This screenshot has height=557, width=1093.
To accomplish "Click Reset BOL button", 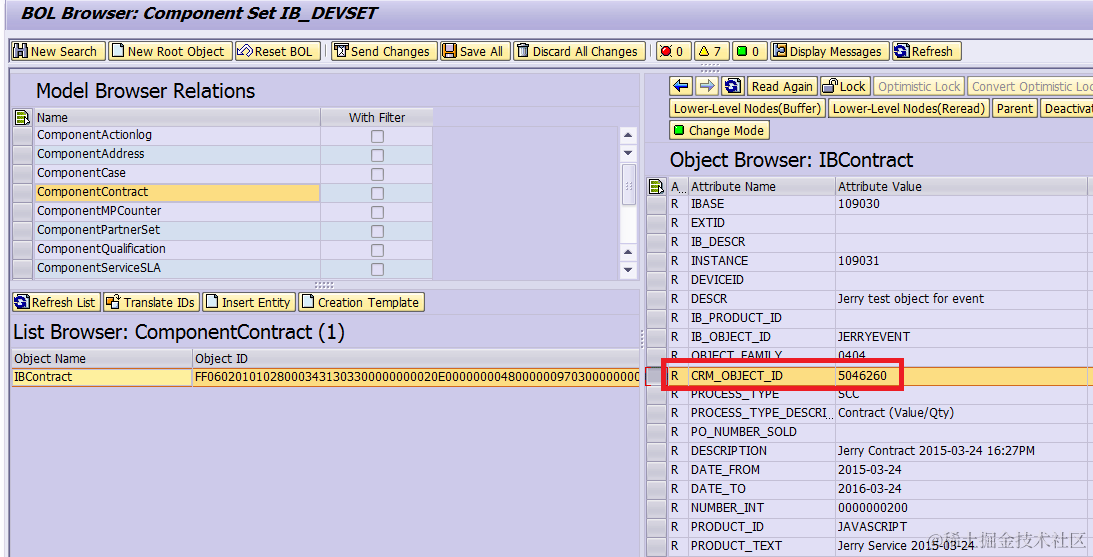I will pos(277,52).
